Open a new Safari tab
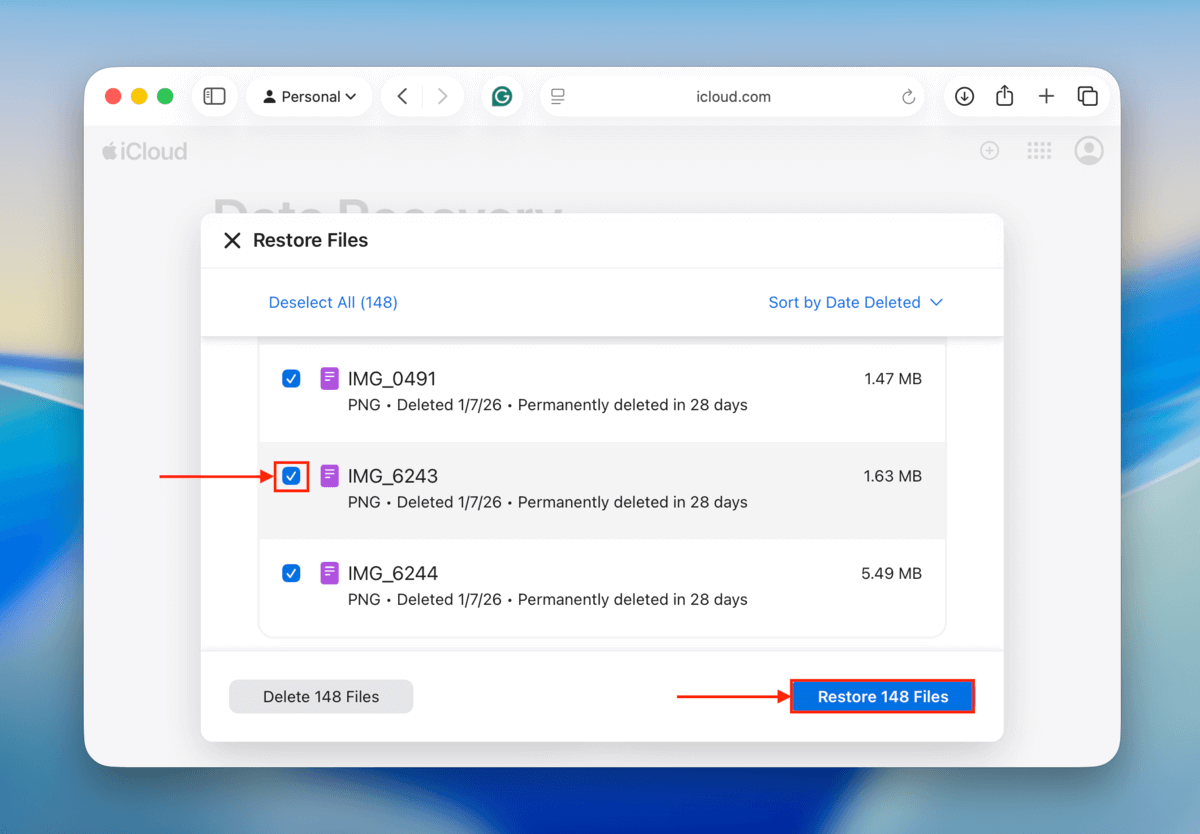 [x=1046, y=96]
